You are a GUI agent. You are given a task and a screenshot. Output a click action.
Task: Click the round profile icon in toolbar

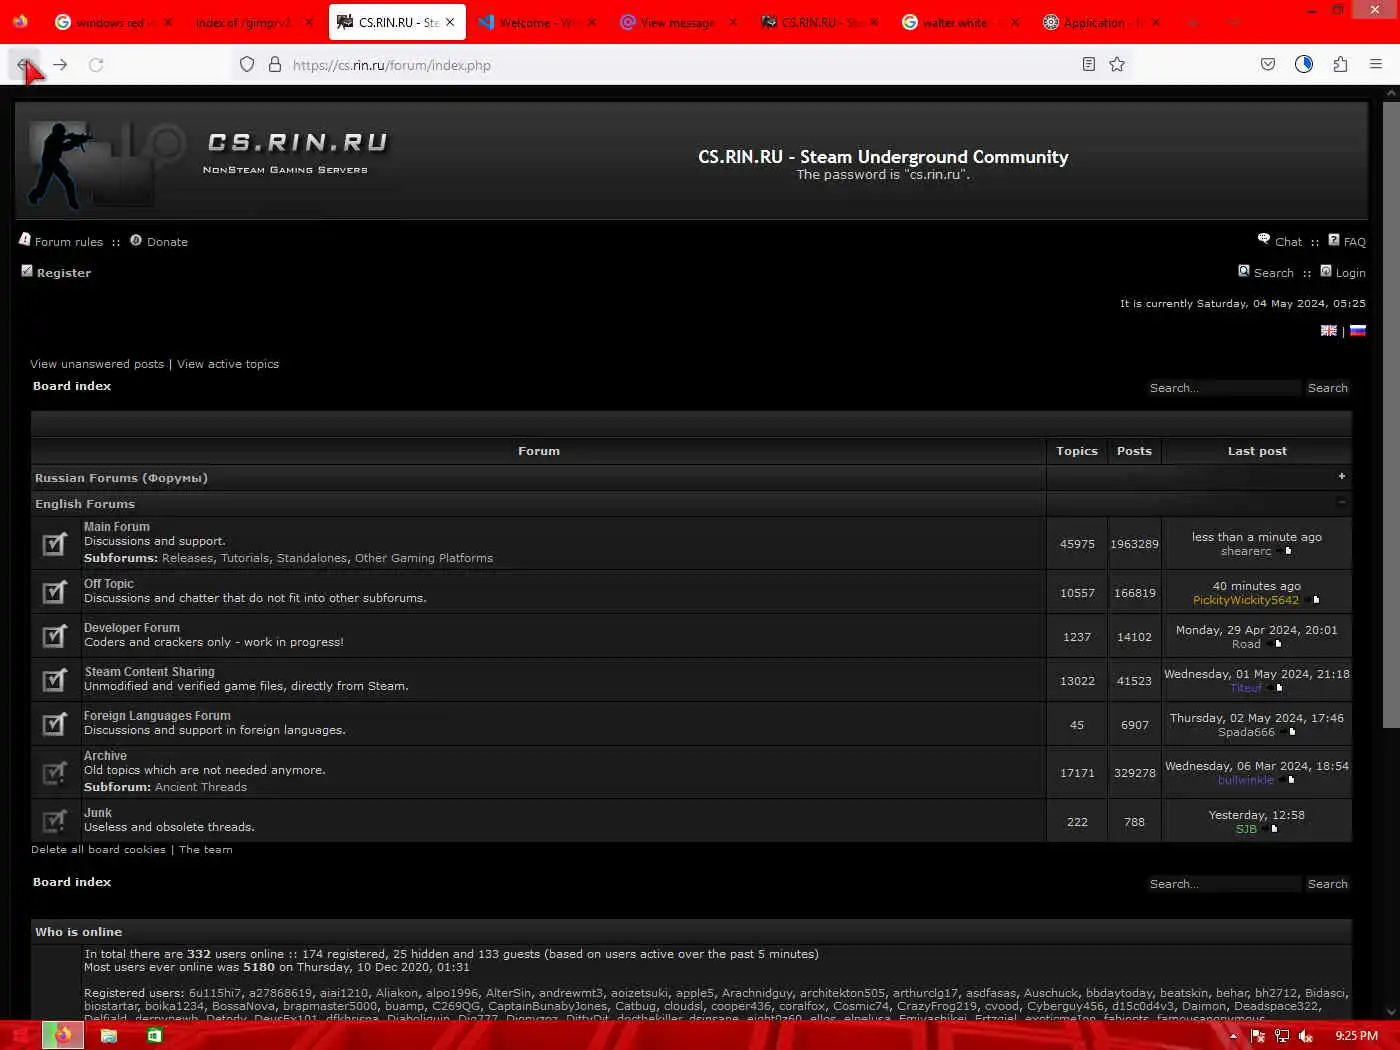1304,65
